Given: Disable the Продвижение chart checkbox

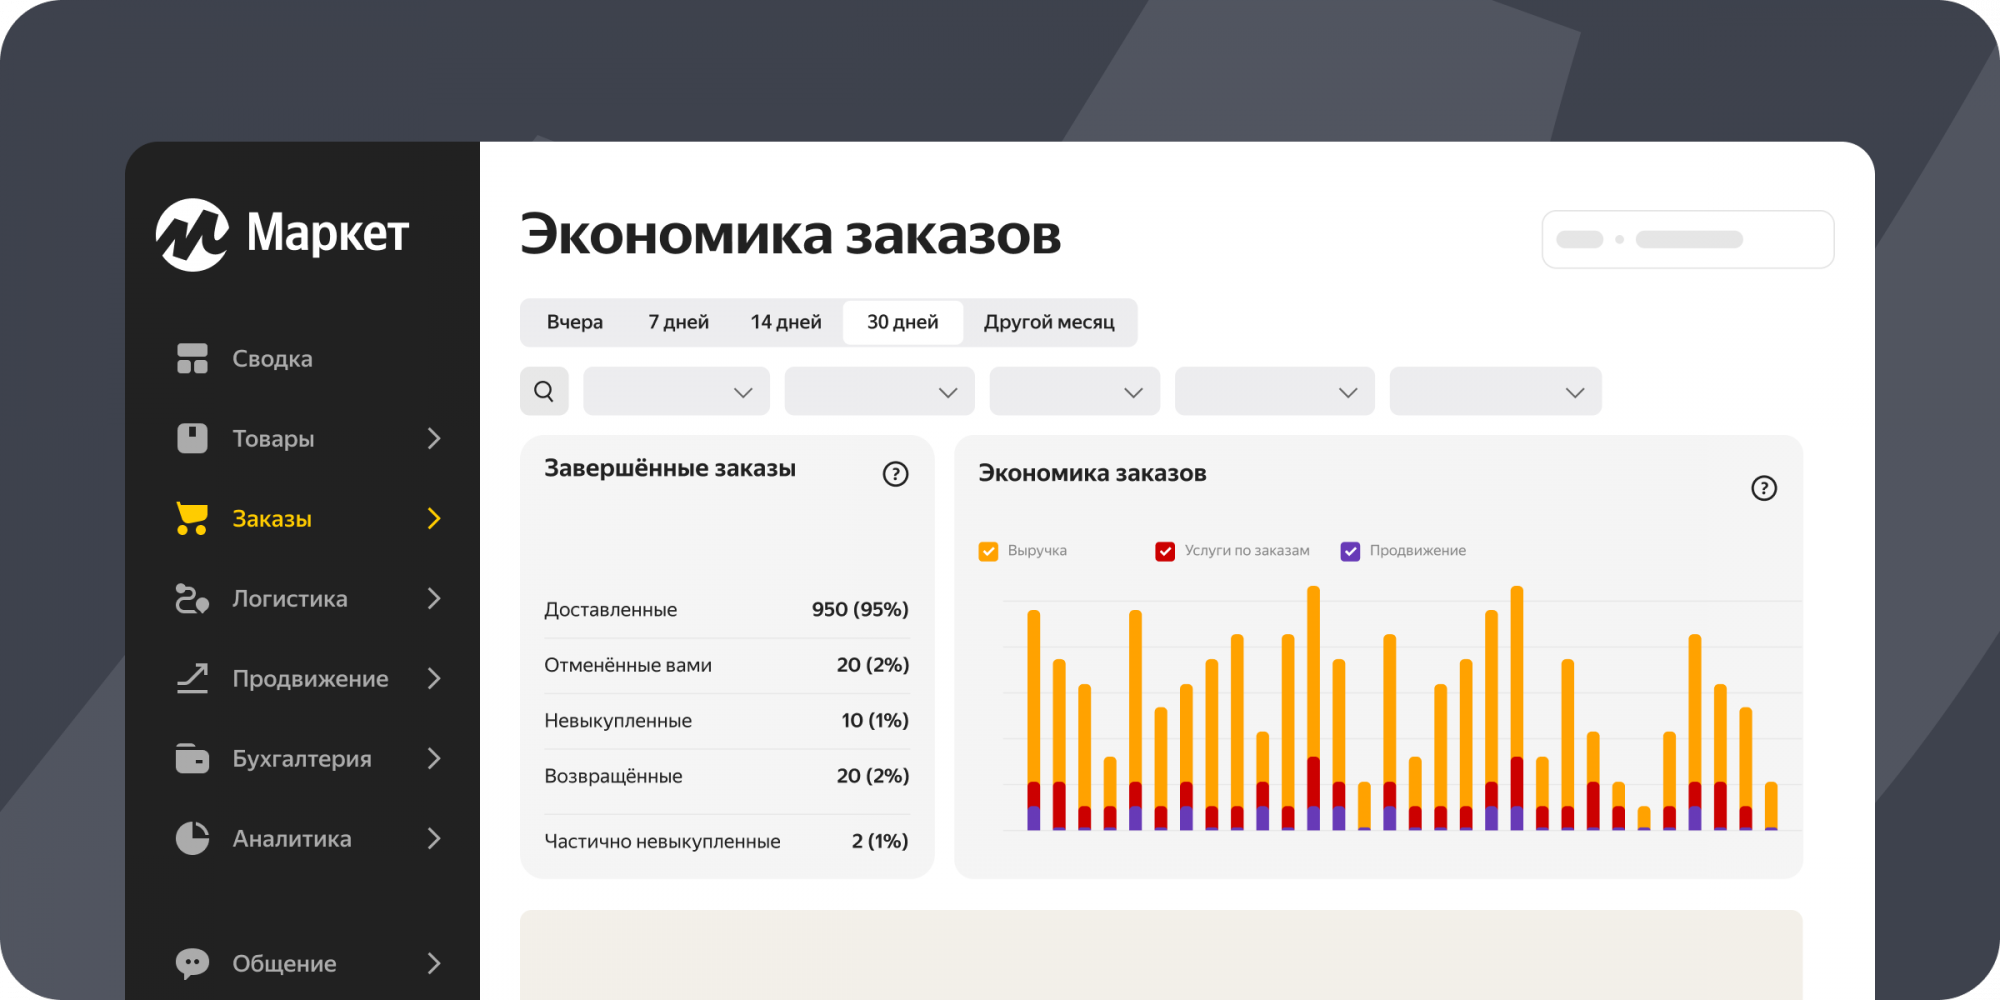Looking at the screenshot, I should tap(1350, 551).
